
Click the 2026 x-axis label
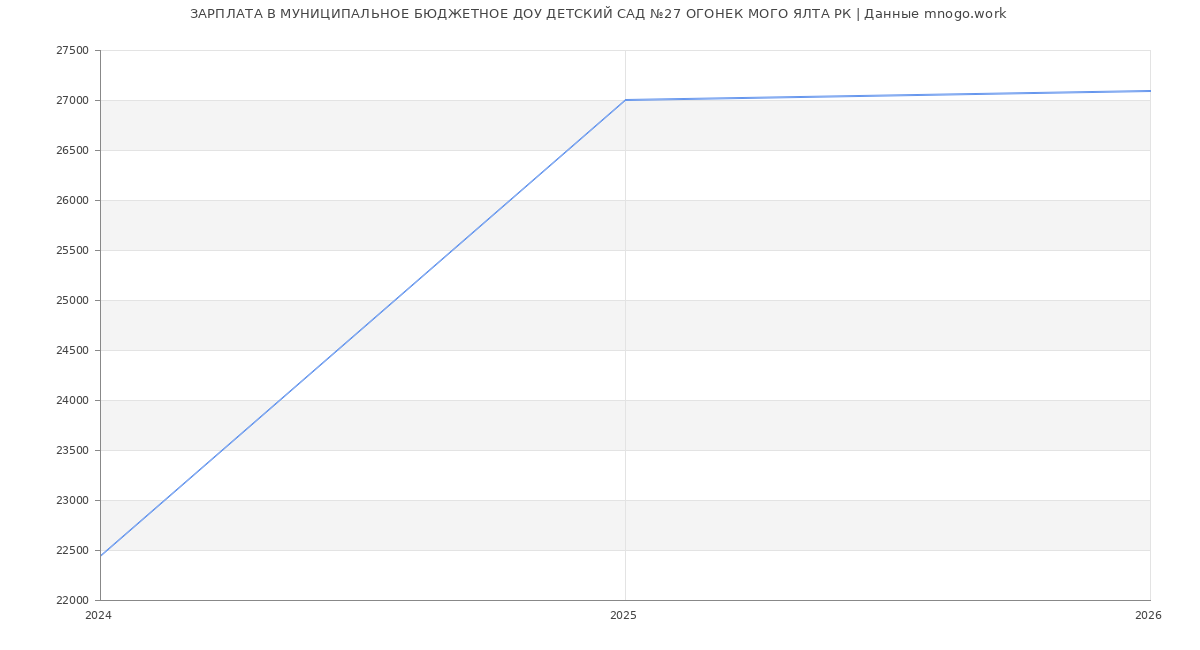[x=1148, y=615]
